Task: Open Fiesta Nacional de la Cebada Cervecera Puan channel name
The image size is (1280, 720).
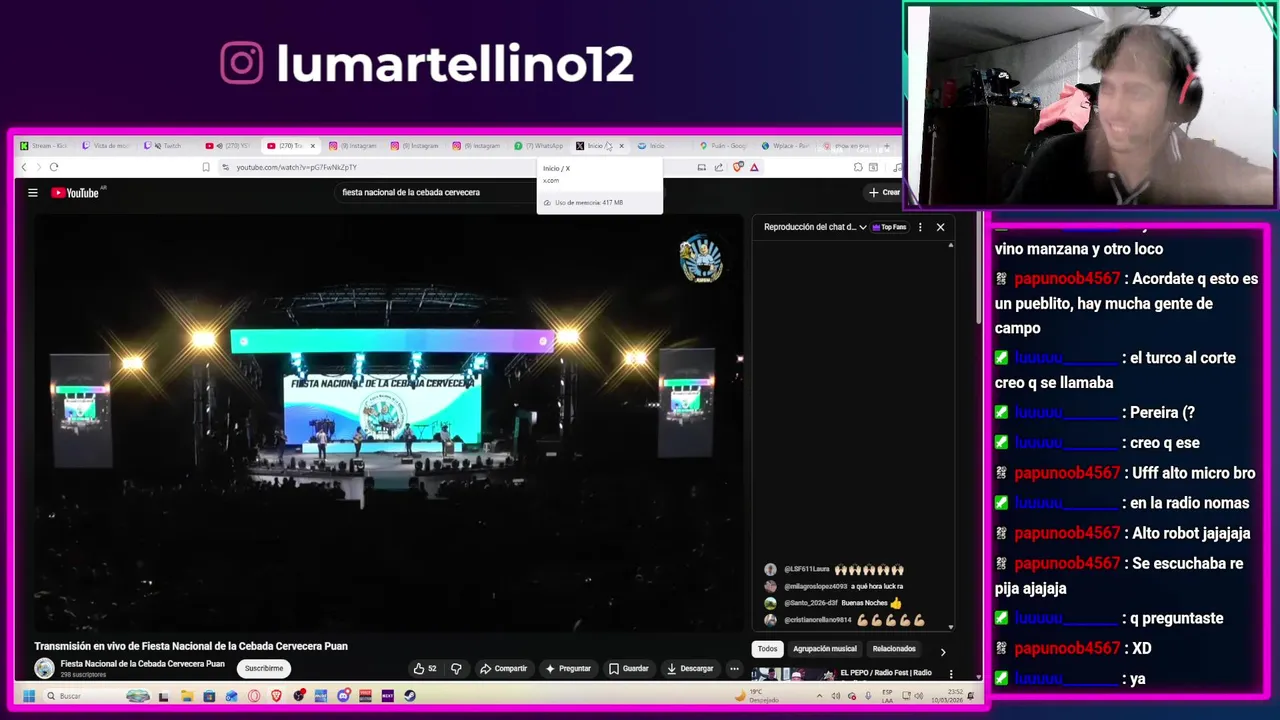Action: 142,664
